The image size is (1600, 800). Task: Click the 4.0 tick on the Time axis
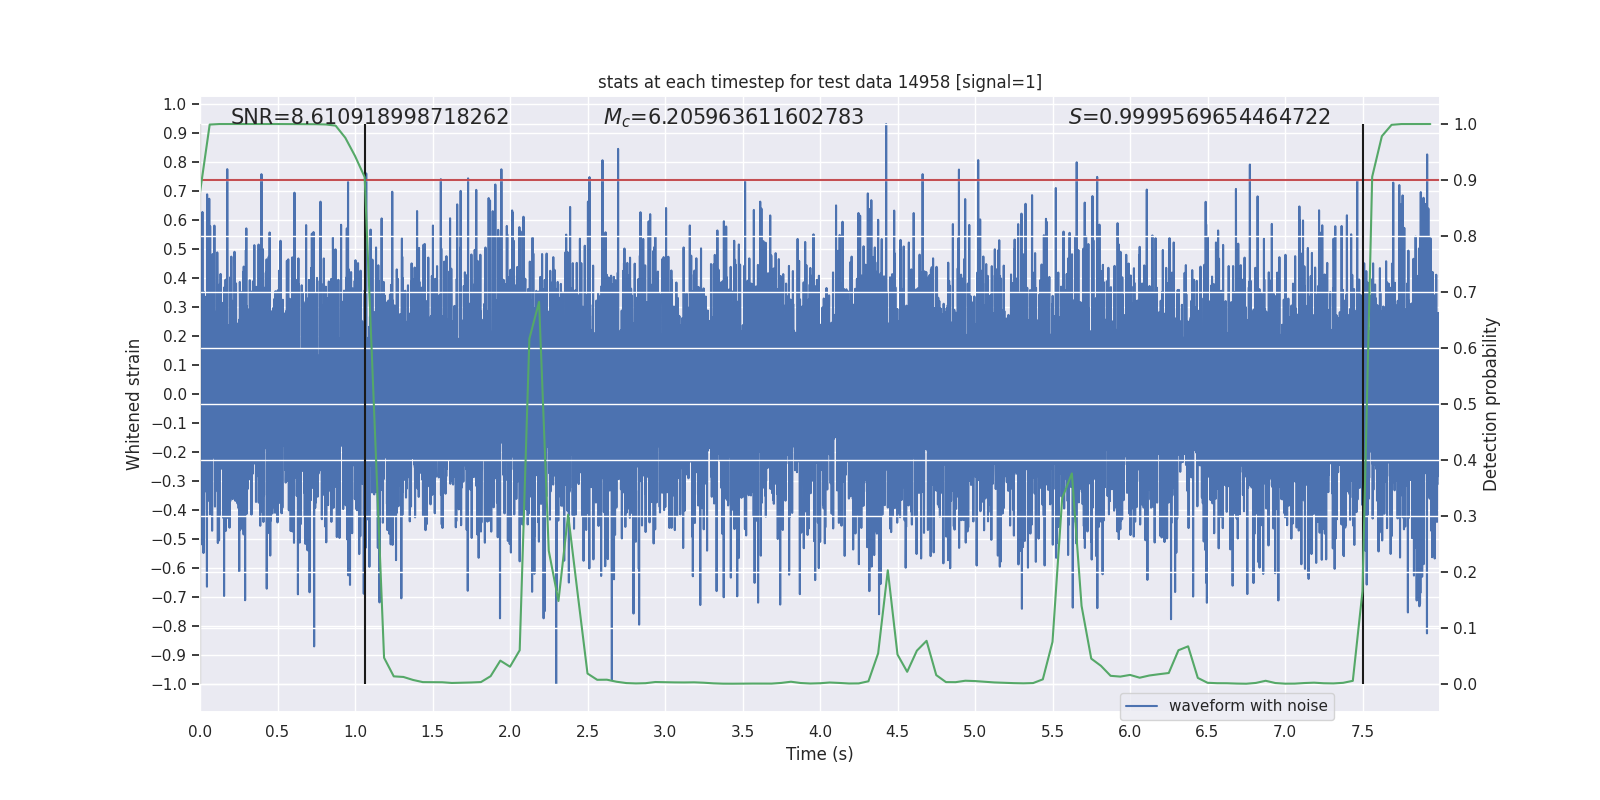tap(820, 731)
